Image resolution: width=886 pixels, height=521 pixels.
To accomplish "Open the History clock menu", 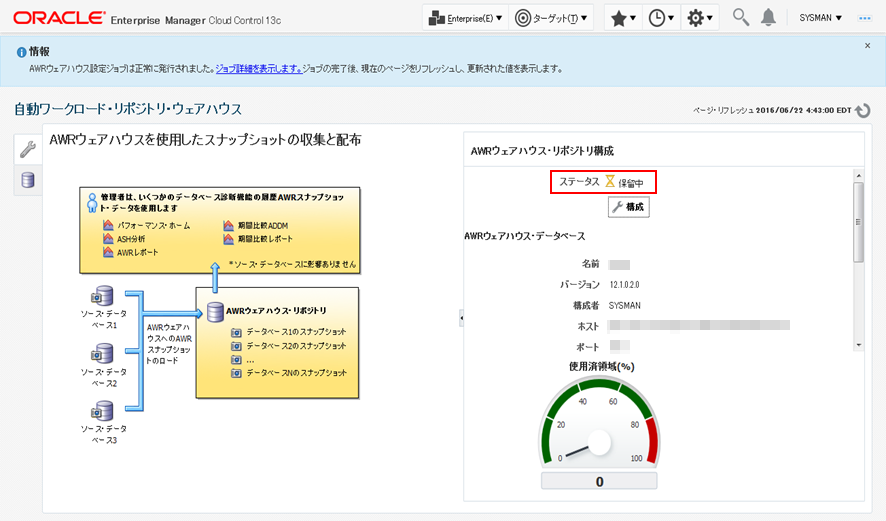I will pyautogui.click(x=661, y=19).
